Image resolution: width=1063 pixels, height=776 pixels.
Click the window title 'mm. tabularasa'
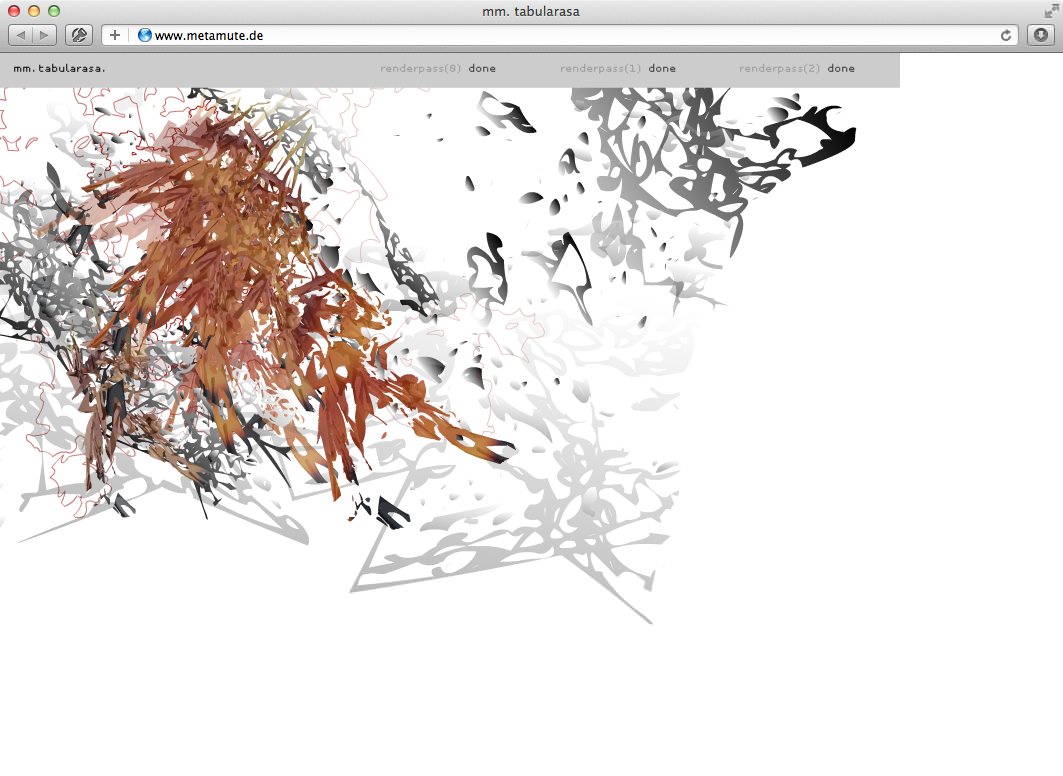click(x=531, y=11)
